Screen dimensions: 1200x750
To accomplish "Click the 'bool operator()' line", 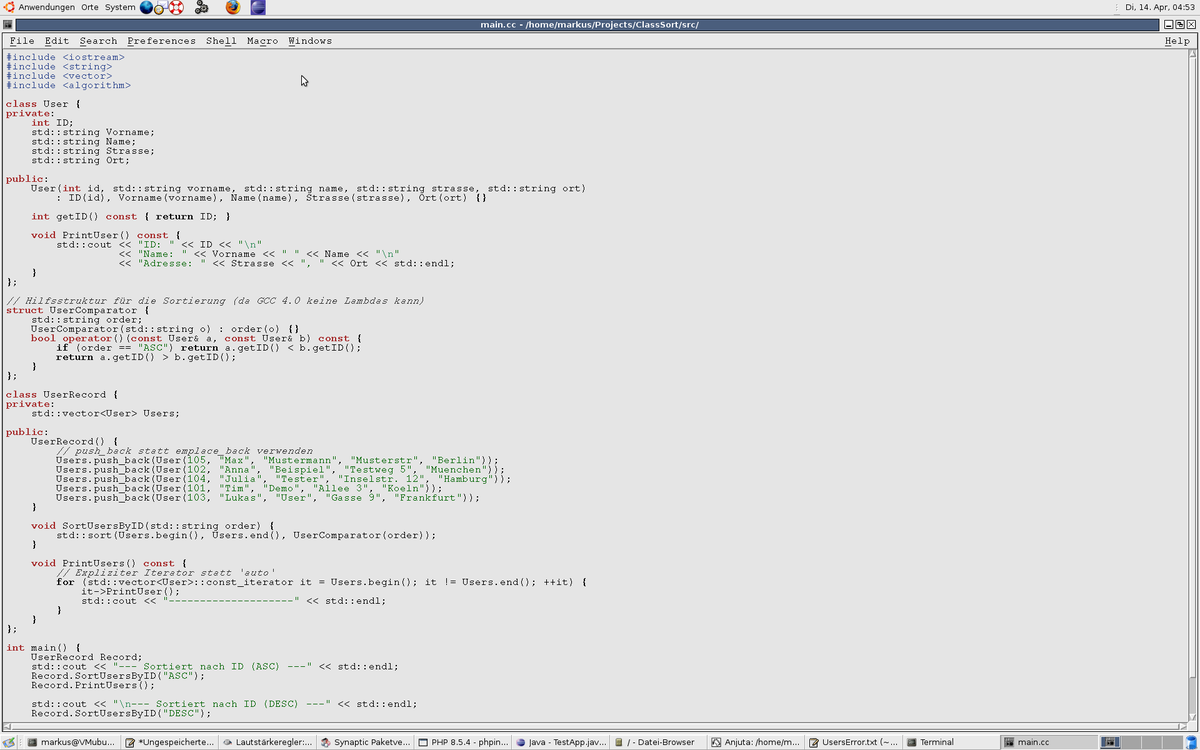I will (x=196, y=338).
